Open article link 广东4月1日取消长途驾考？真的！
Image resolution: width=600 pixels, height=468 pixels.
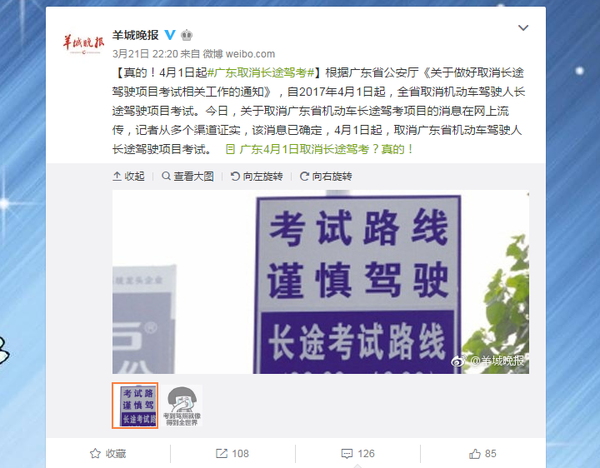pyautogui.click(x=320, y=149)
